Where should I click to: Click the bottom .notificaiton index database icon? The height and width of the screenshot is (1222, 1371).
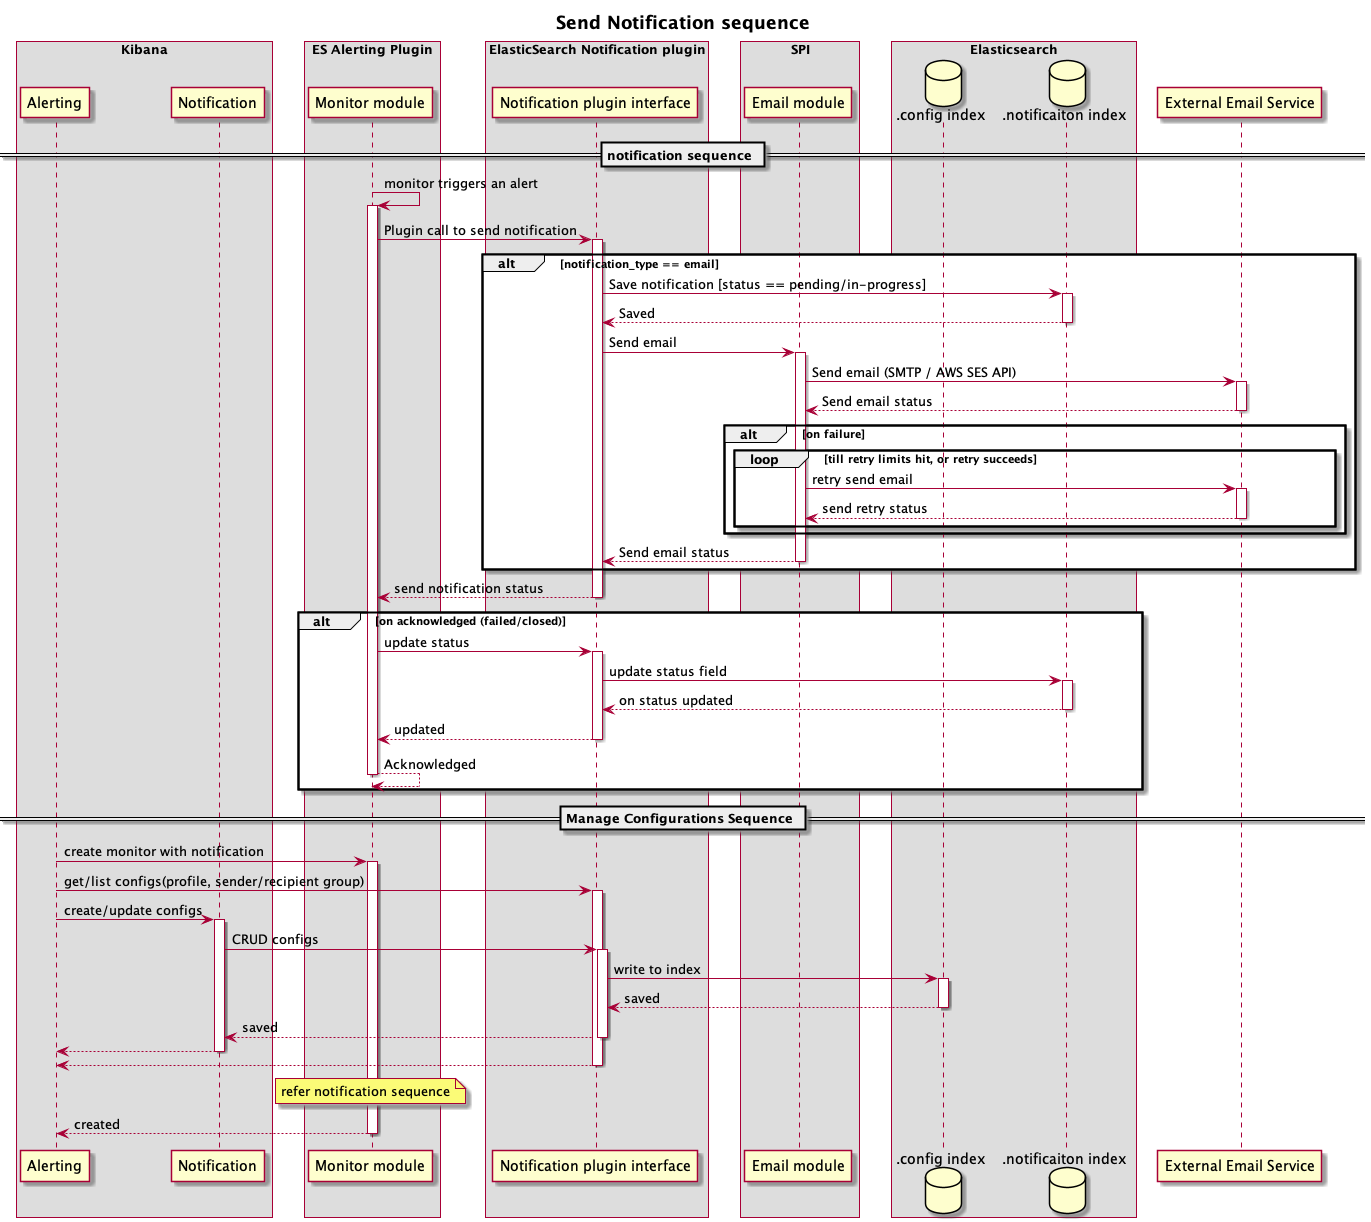tap(1067, 1190)
